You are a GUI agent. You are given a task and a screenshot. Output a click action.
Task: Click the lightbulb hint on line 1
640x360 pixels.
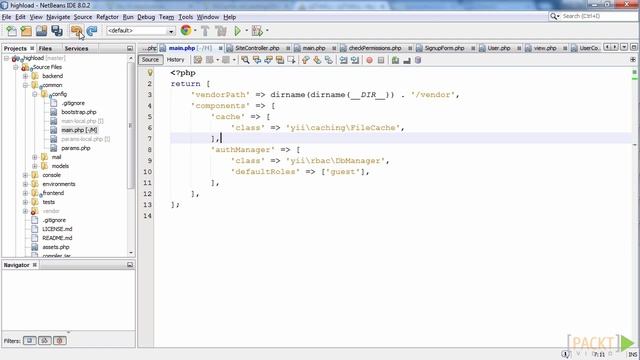pyautogui.click(x=150, y=73)
